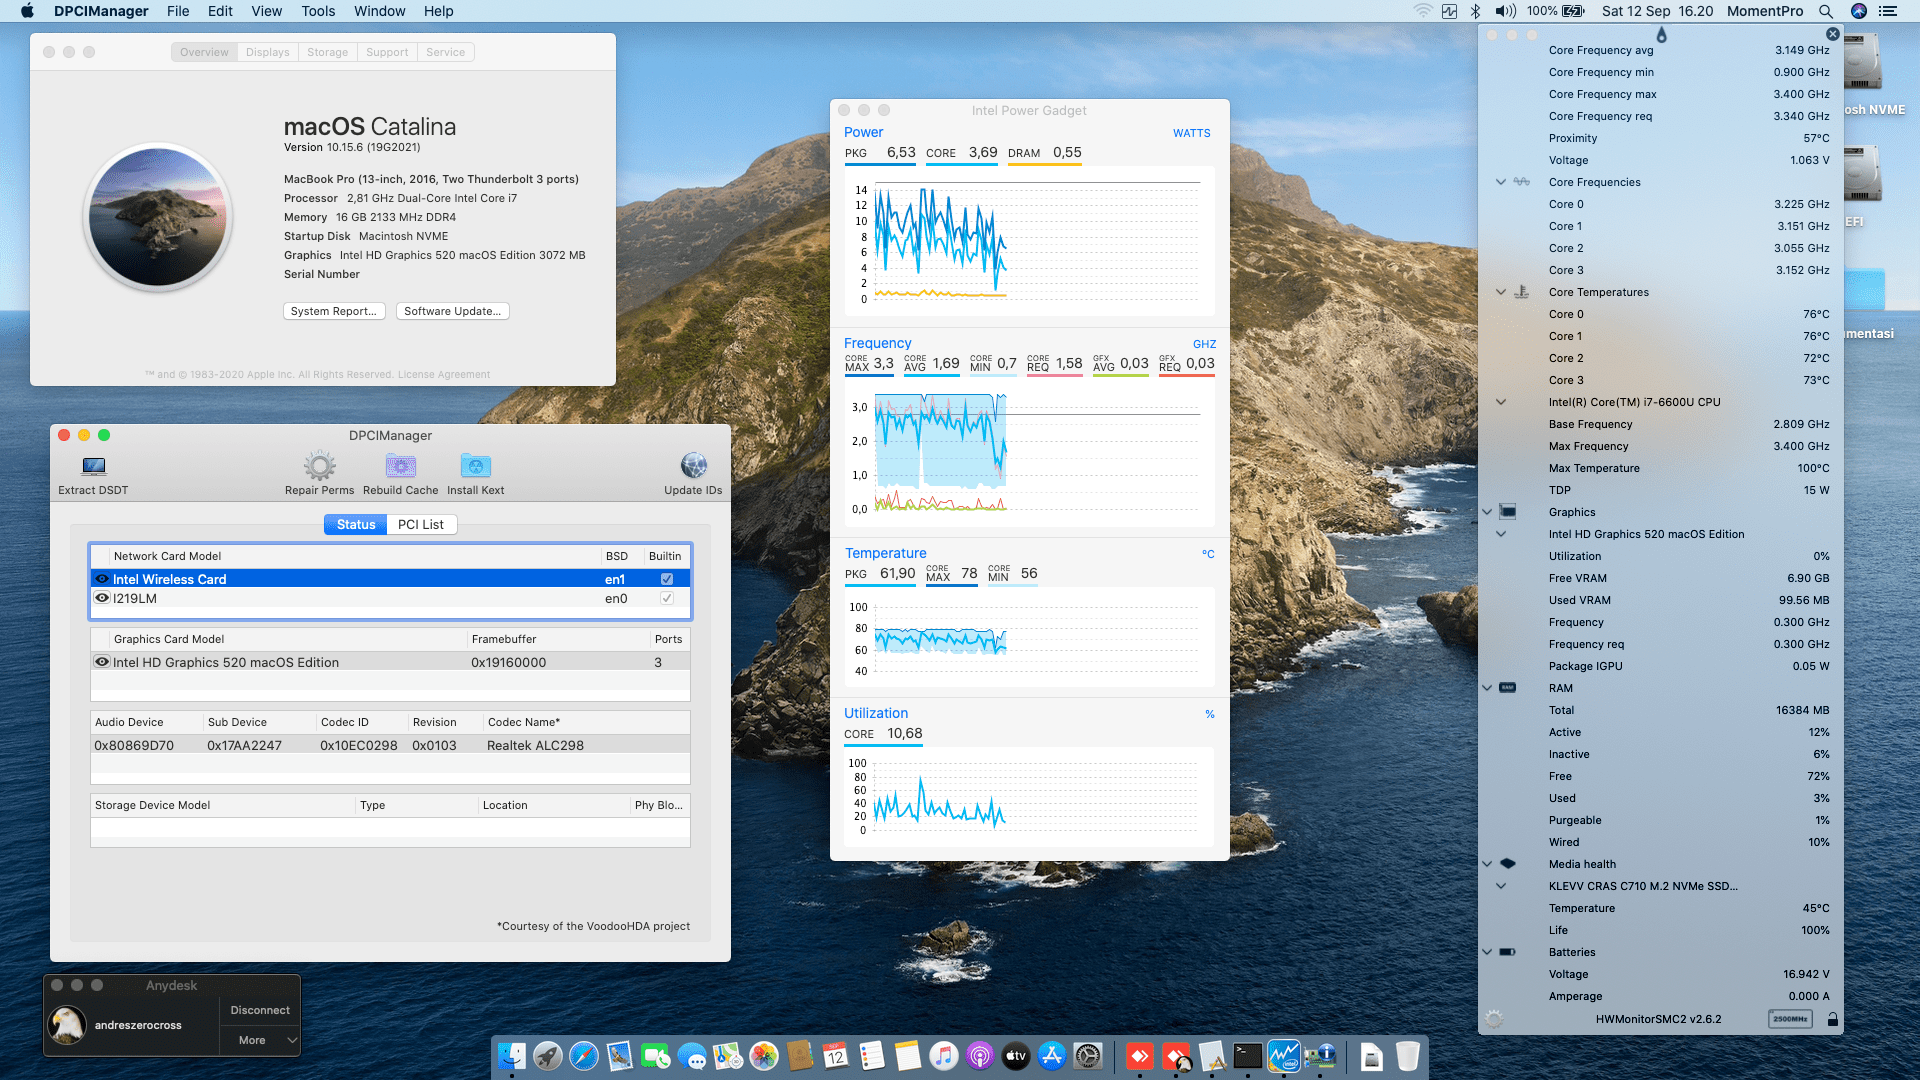Click Intel Power Gadget Dock icon

pyautogui.click(x=1284, y=1056)
